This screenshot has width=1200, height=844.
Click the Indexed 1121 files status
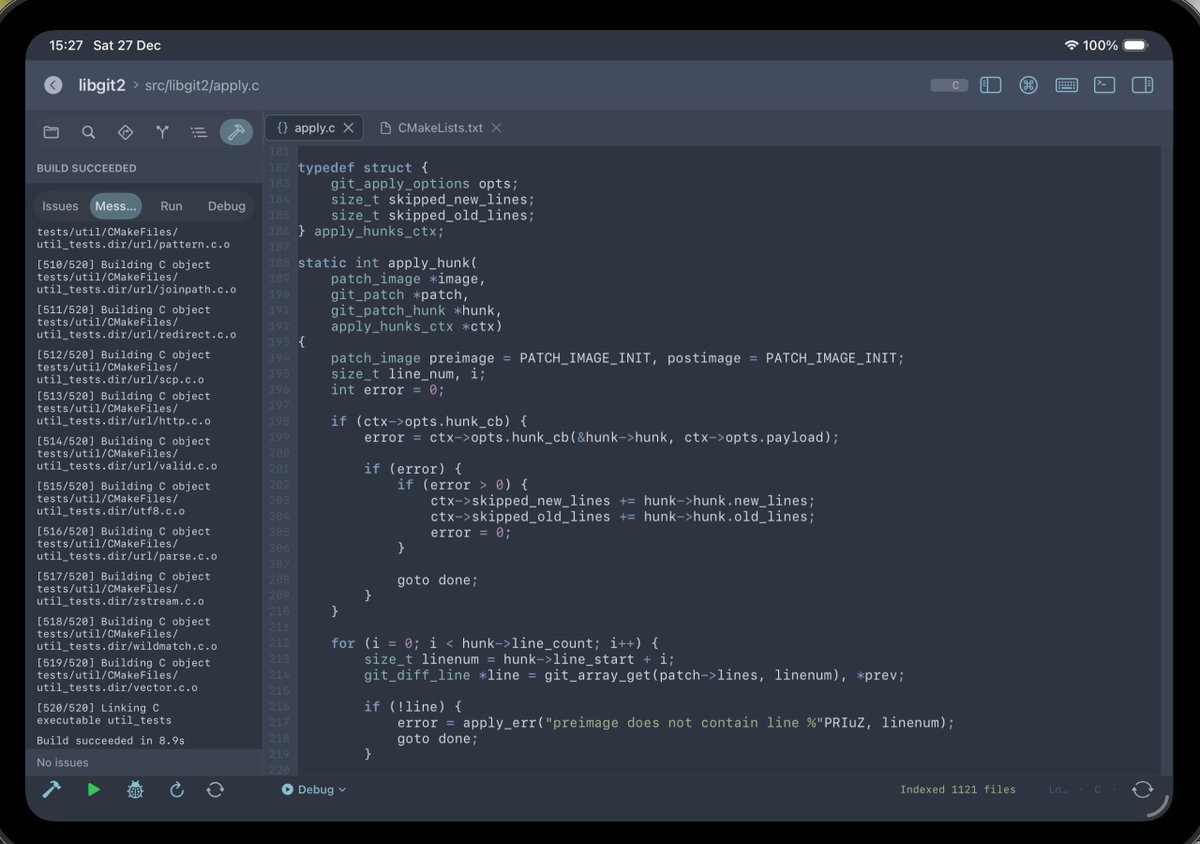(957, 790)
